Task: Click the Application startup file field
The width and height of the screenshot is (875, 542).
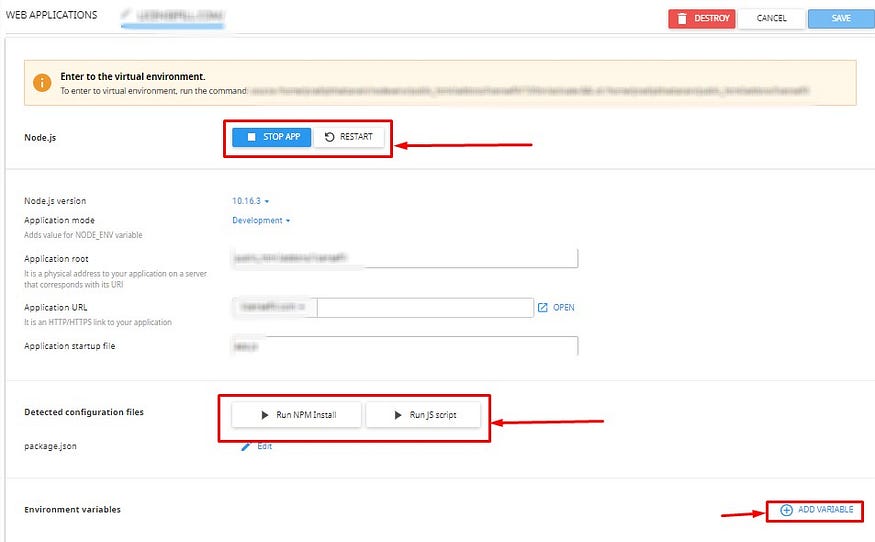Action: 404,346
